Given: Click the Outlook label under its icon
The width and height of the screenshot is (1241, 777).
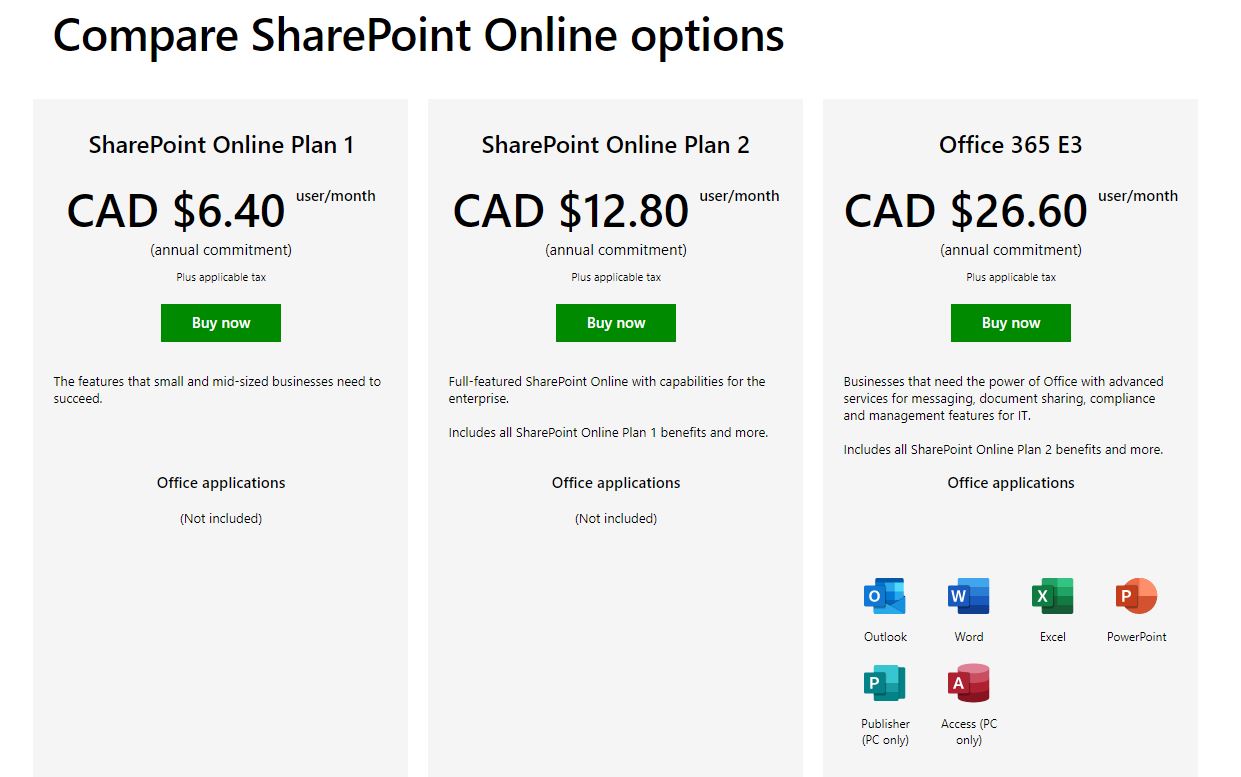Looking at the screenshot, I should click(x=885, y=637).
